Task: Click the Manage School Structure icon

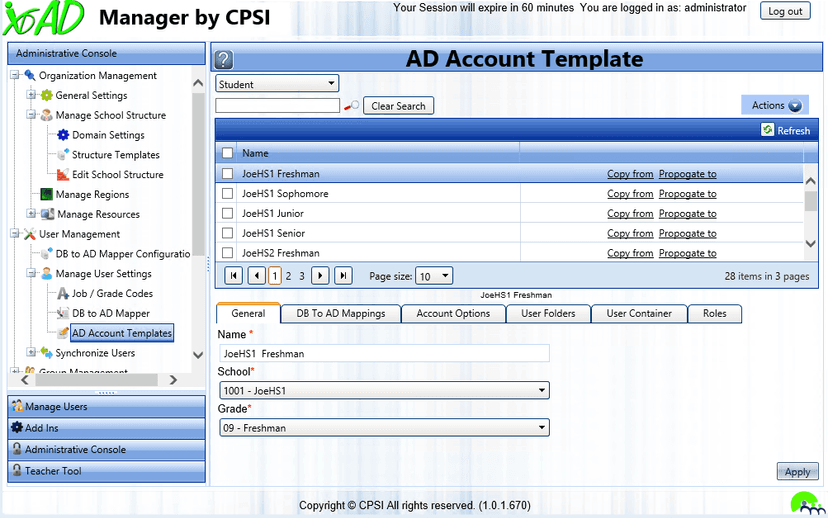Action: (47, 115)
